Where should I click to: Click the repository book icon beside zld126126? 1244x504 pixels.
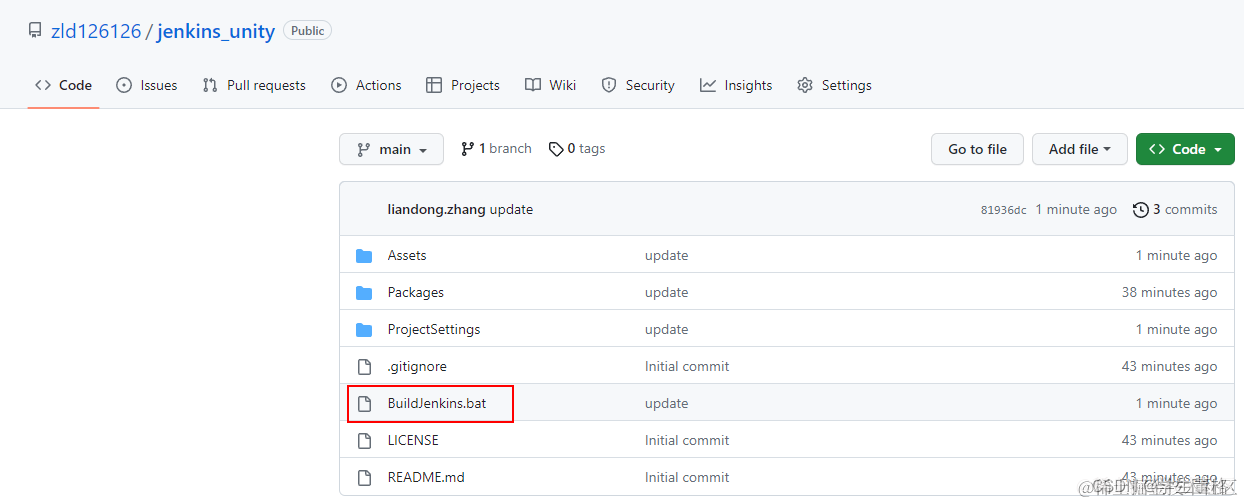pyautogui.click(x=35, y=31)
